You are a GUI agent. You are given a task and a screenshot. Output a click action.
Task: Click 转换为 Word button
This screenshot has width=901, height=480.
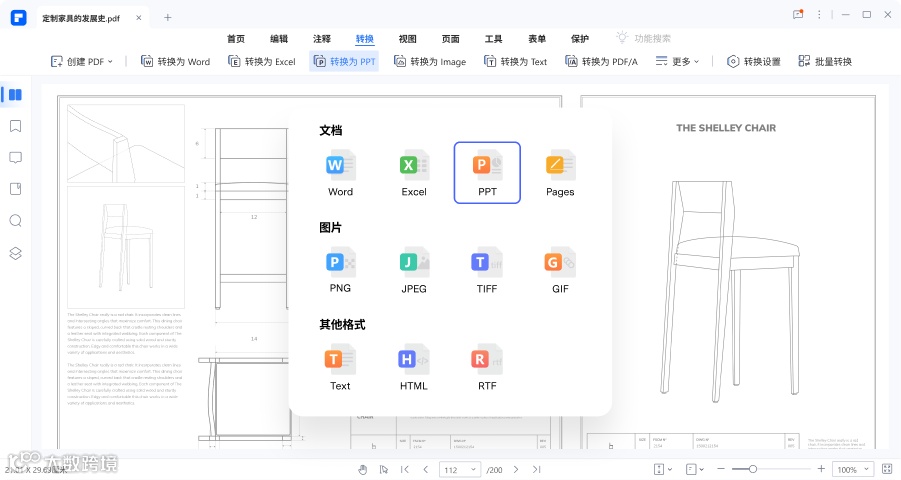tap(176, 62)
